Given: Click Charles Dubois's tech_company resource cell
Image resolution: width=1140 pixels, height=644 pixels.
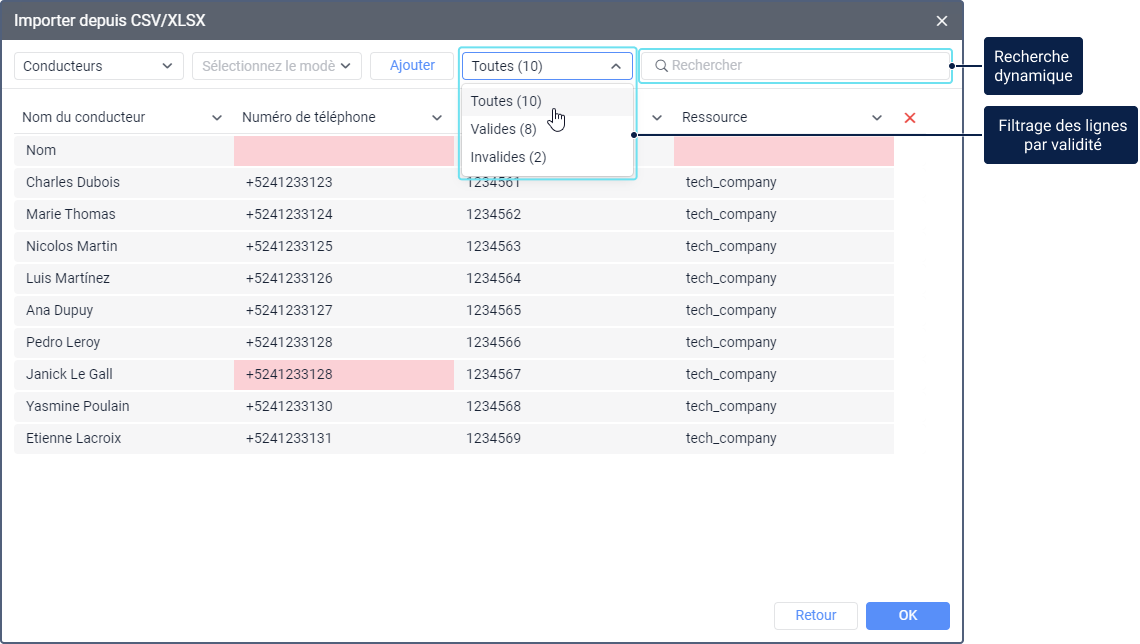Looking at the screenshot, I should click(x=784, y=182).
